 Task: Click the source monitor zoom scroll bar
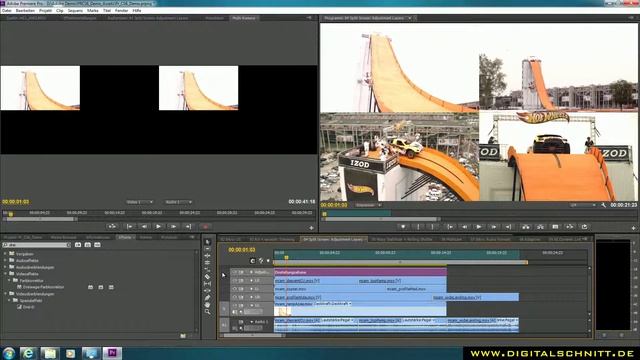click(41, 219)
